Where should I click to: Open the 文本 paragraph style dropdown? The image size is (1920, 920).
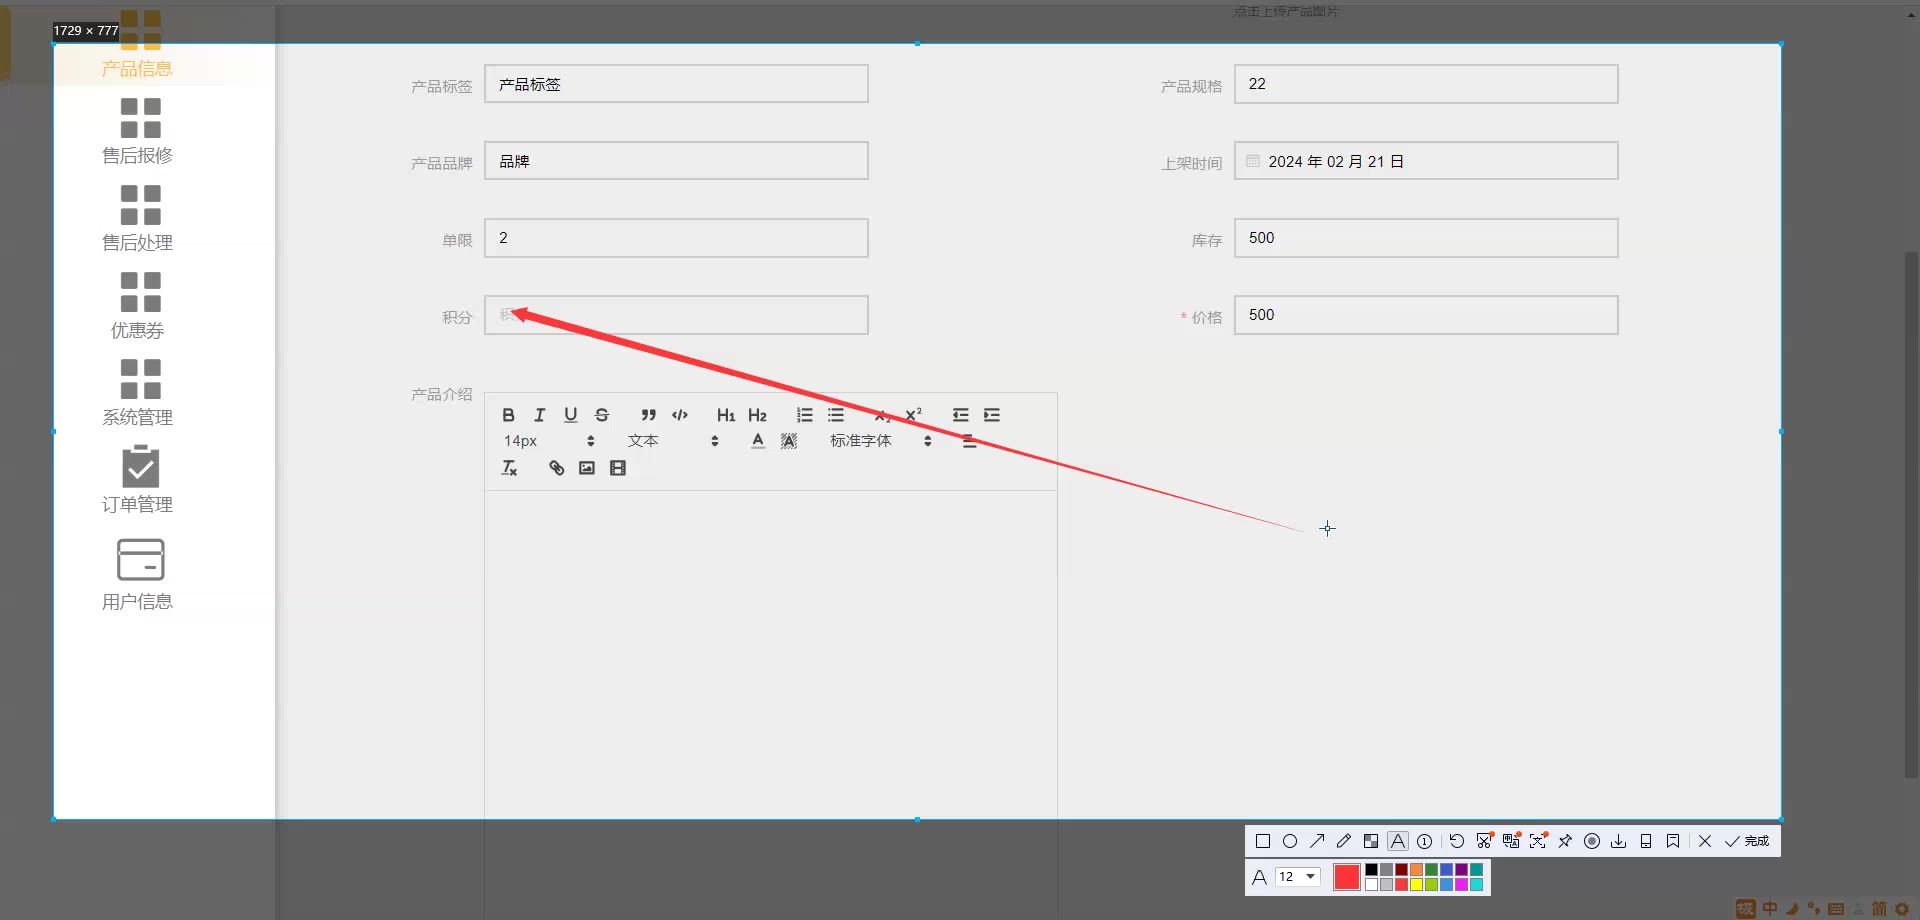click(x=672, y=441)
